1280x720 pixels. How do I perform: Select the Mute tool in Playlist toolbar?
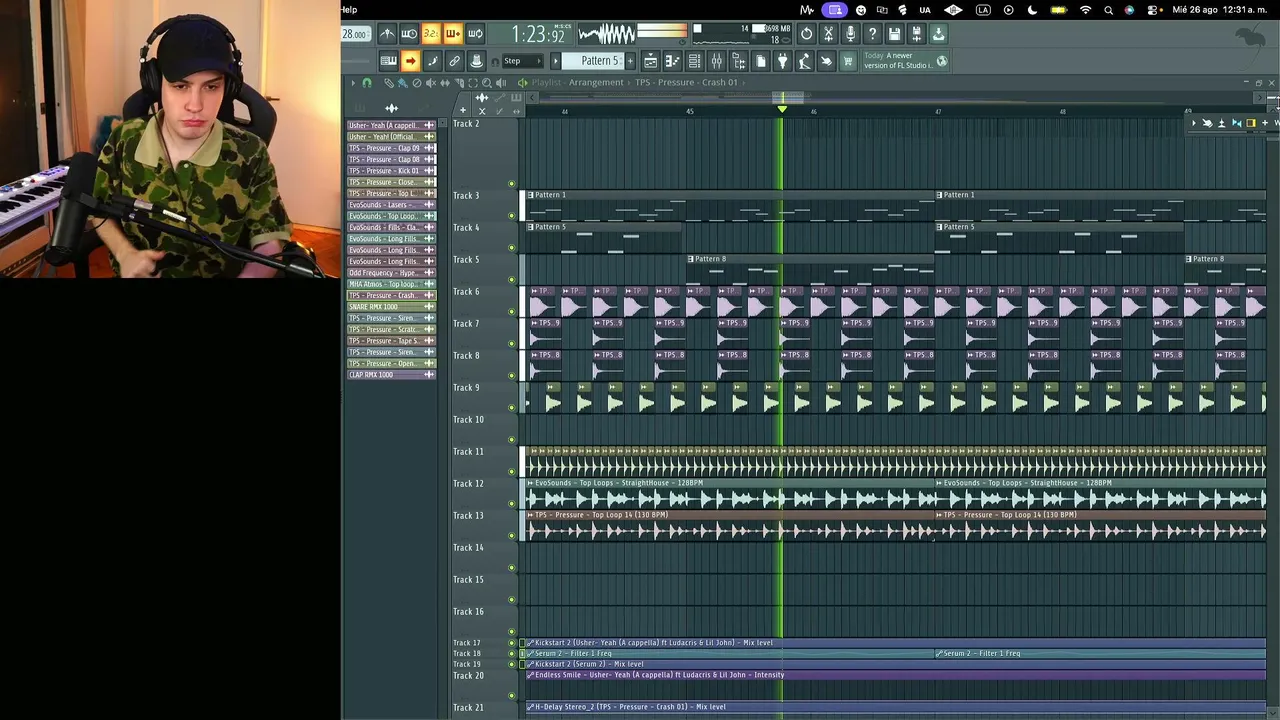coord(431,83)
